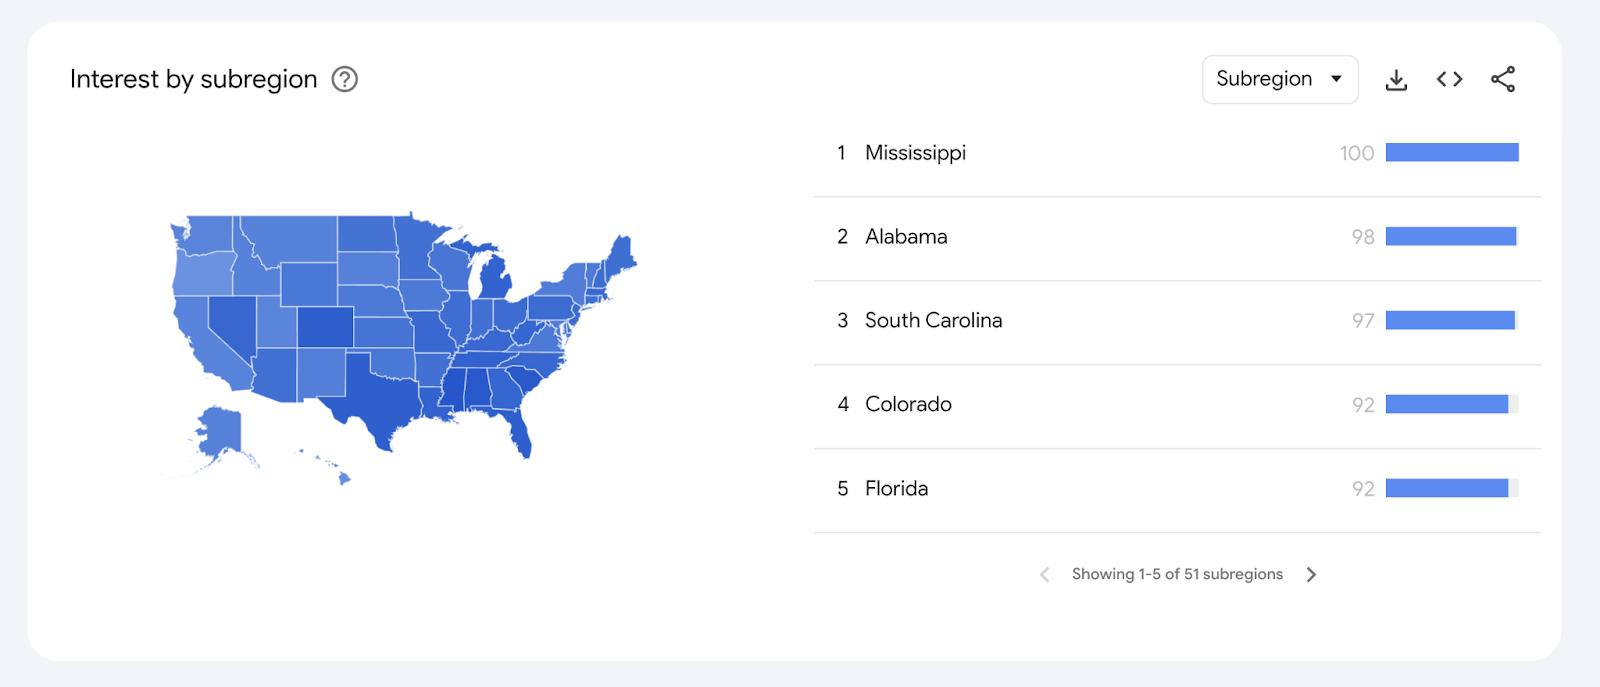This screenshot has width=1600, height=687.
Task: Click the Interest by subregion heading
Action: (x=194, y=79)
